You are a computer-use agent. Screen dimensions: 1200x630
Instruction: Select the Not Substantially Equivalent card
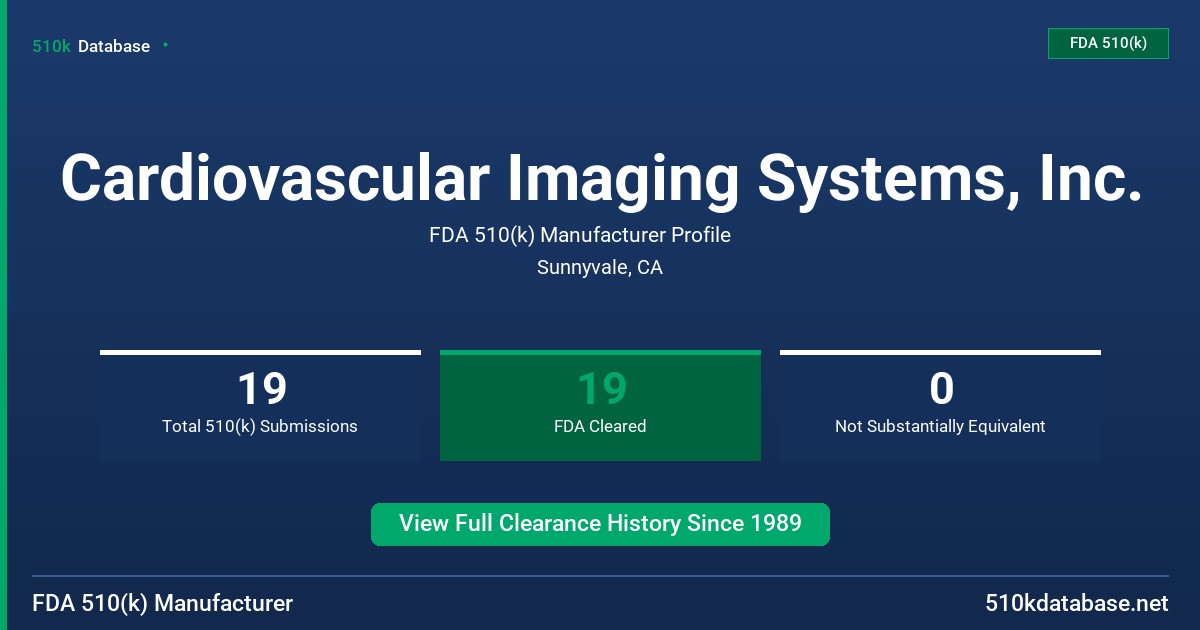click(940, 406)
